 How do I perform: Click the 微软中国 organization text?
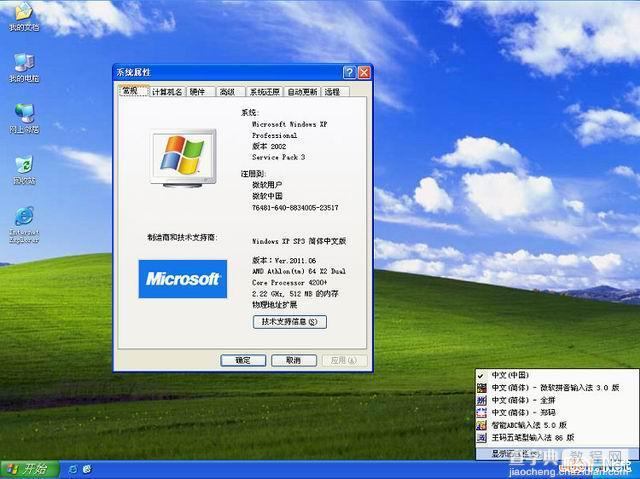tap(267, 196)
